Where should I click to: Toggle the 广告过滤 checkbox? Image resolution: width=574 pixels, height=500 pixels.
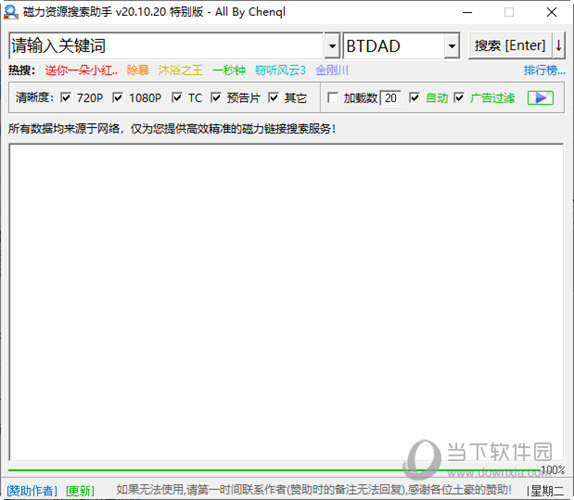click(459, 98)
